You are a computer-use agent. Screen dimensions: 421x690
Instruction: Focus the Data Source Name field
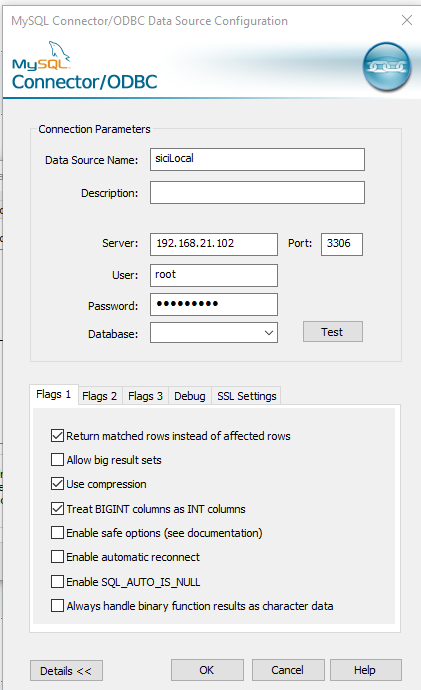coord(257,159)
